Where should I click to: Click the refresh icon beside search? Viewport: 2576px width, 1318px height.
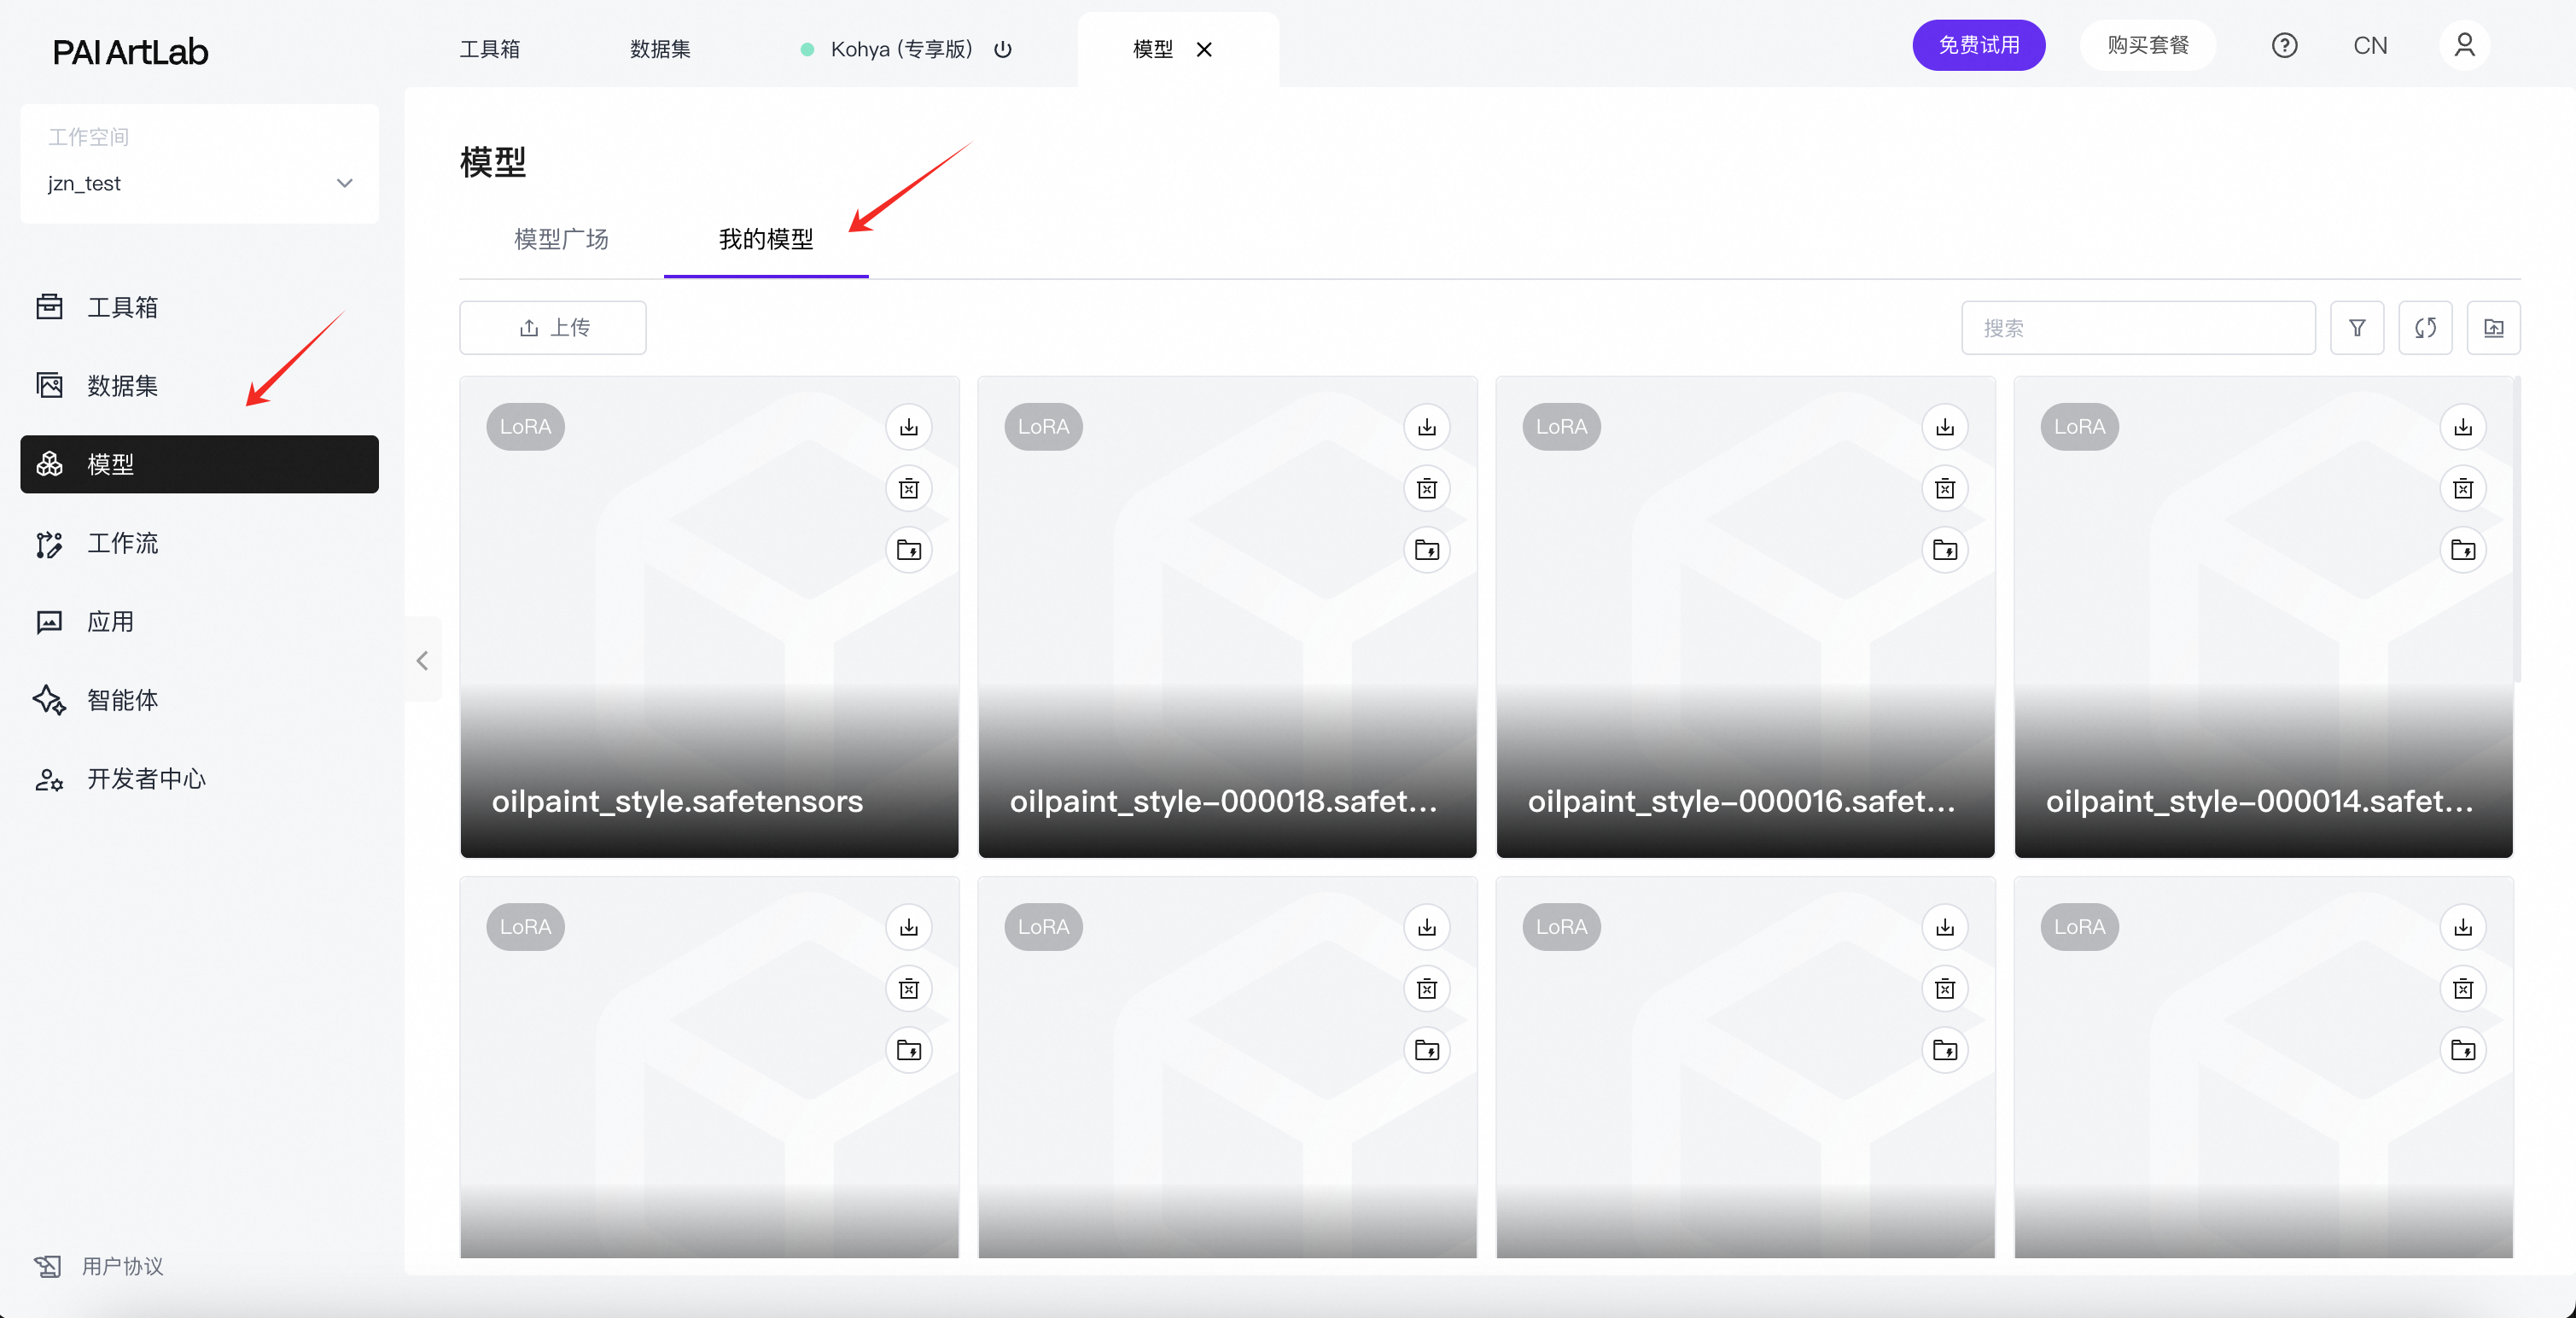tap(2424, 328)
